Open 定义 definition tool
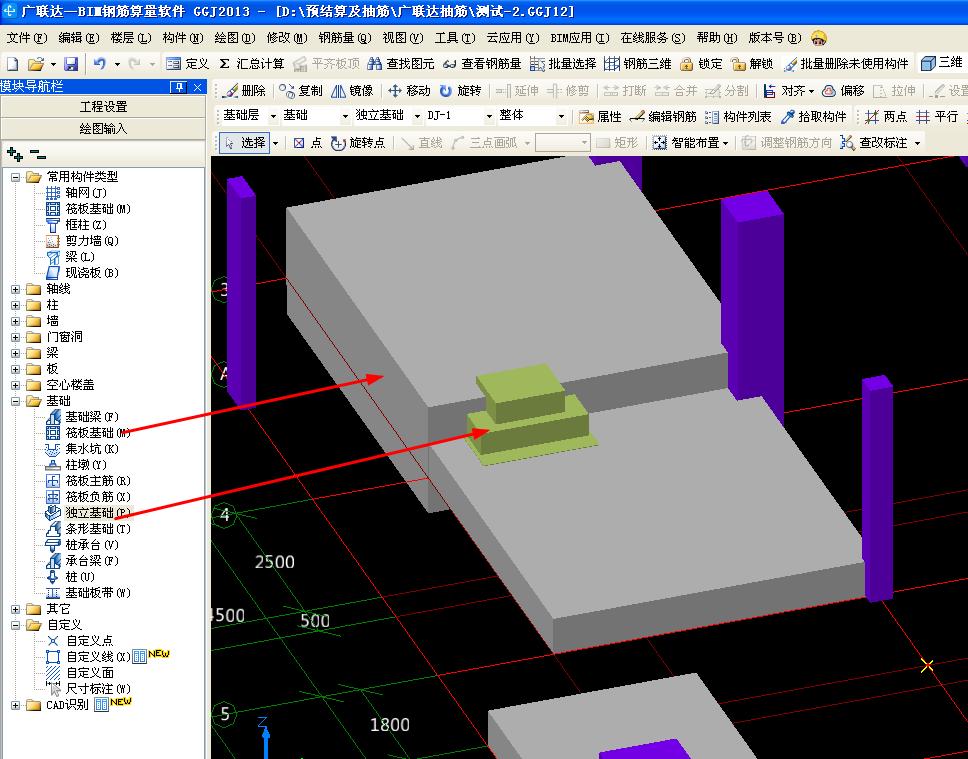The height and width of the screenshot is (759, 968). click(188, 64)
